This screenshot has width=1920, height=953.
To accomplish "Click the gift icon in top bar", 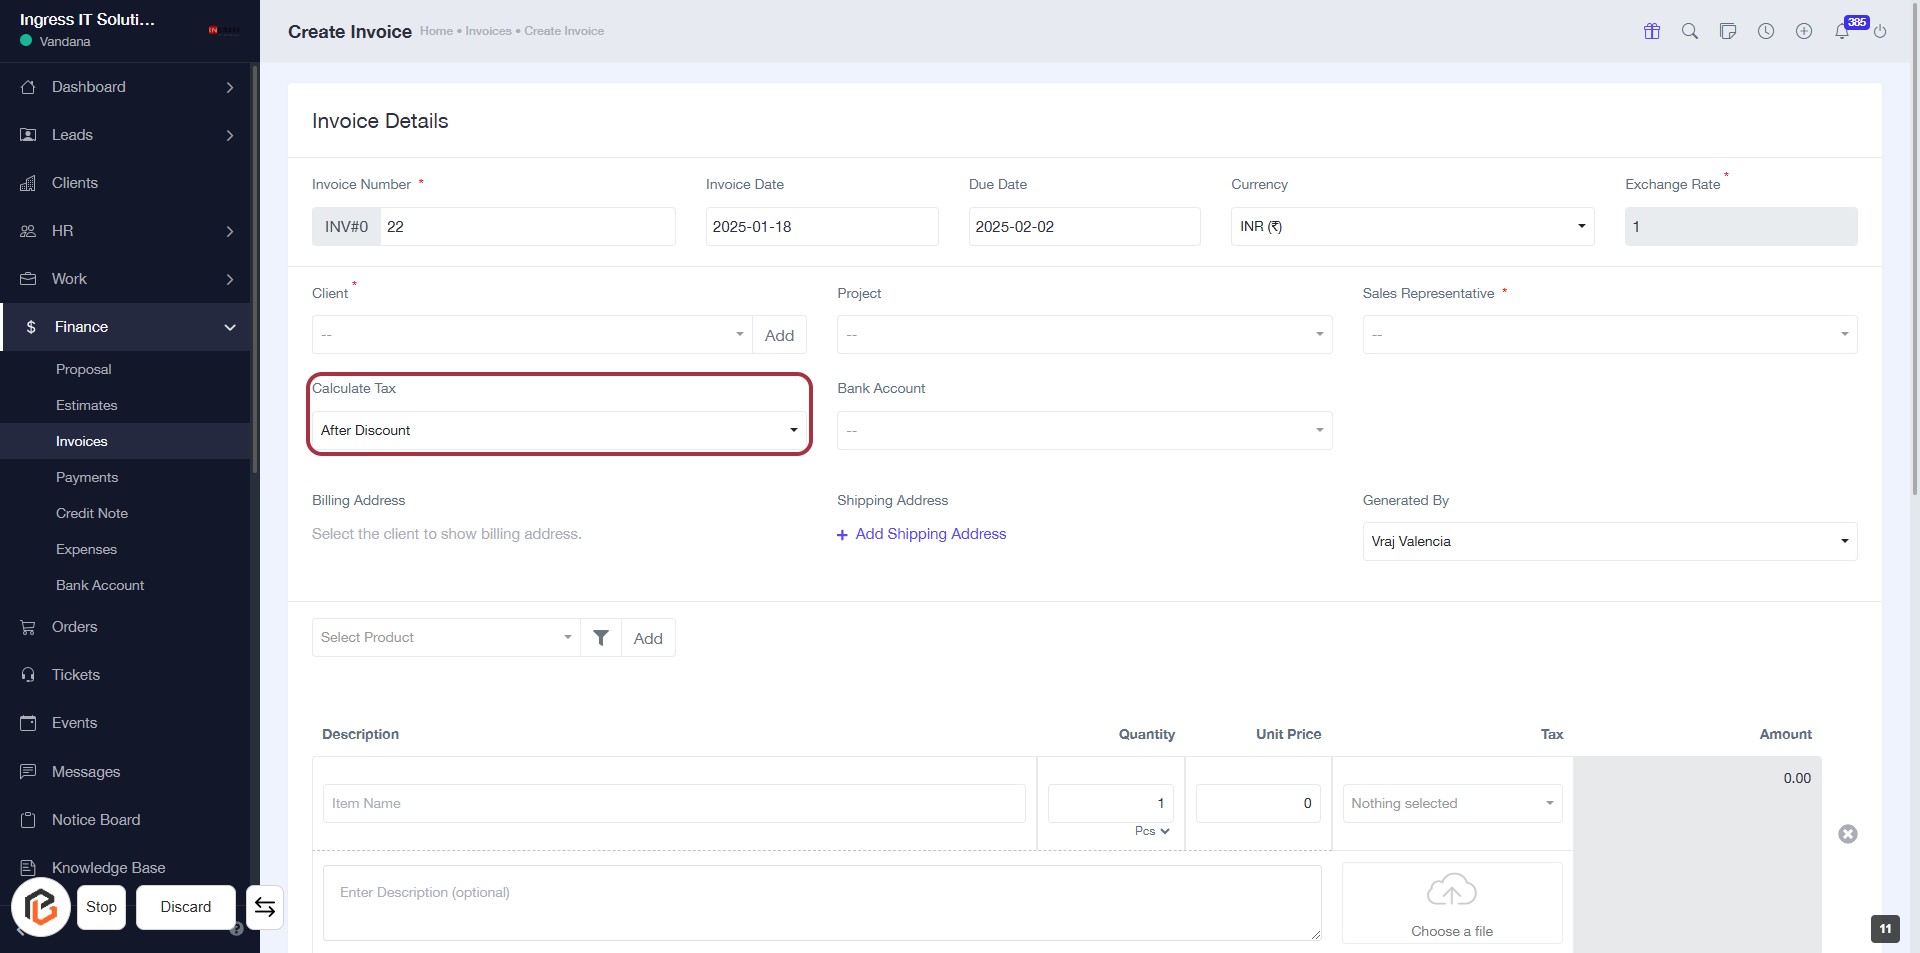I will pyautogui.click(x=1652, y=31).
